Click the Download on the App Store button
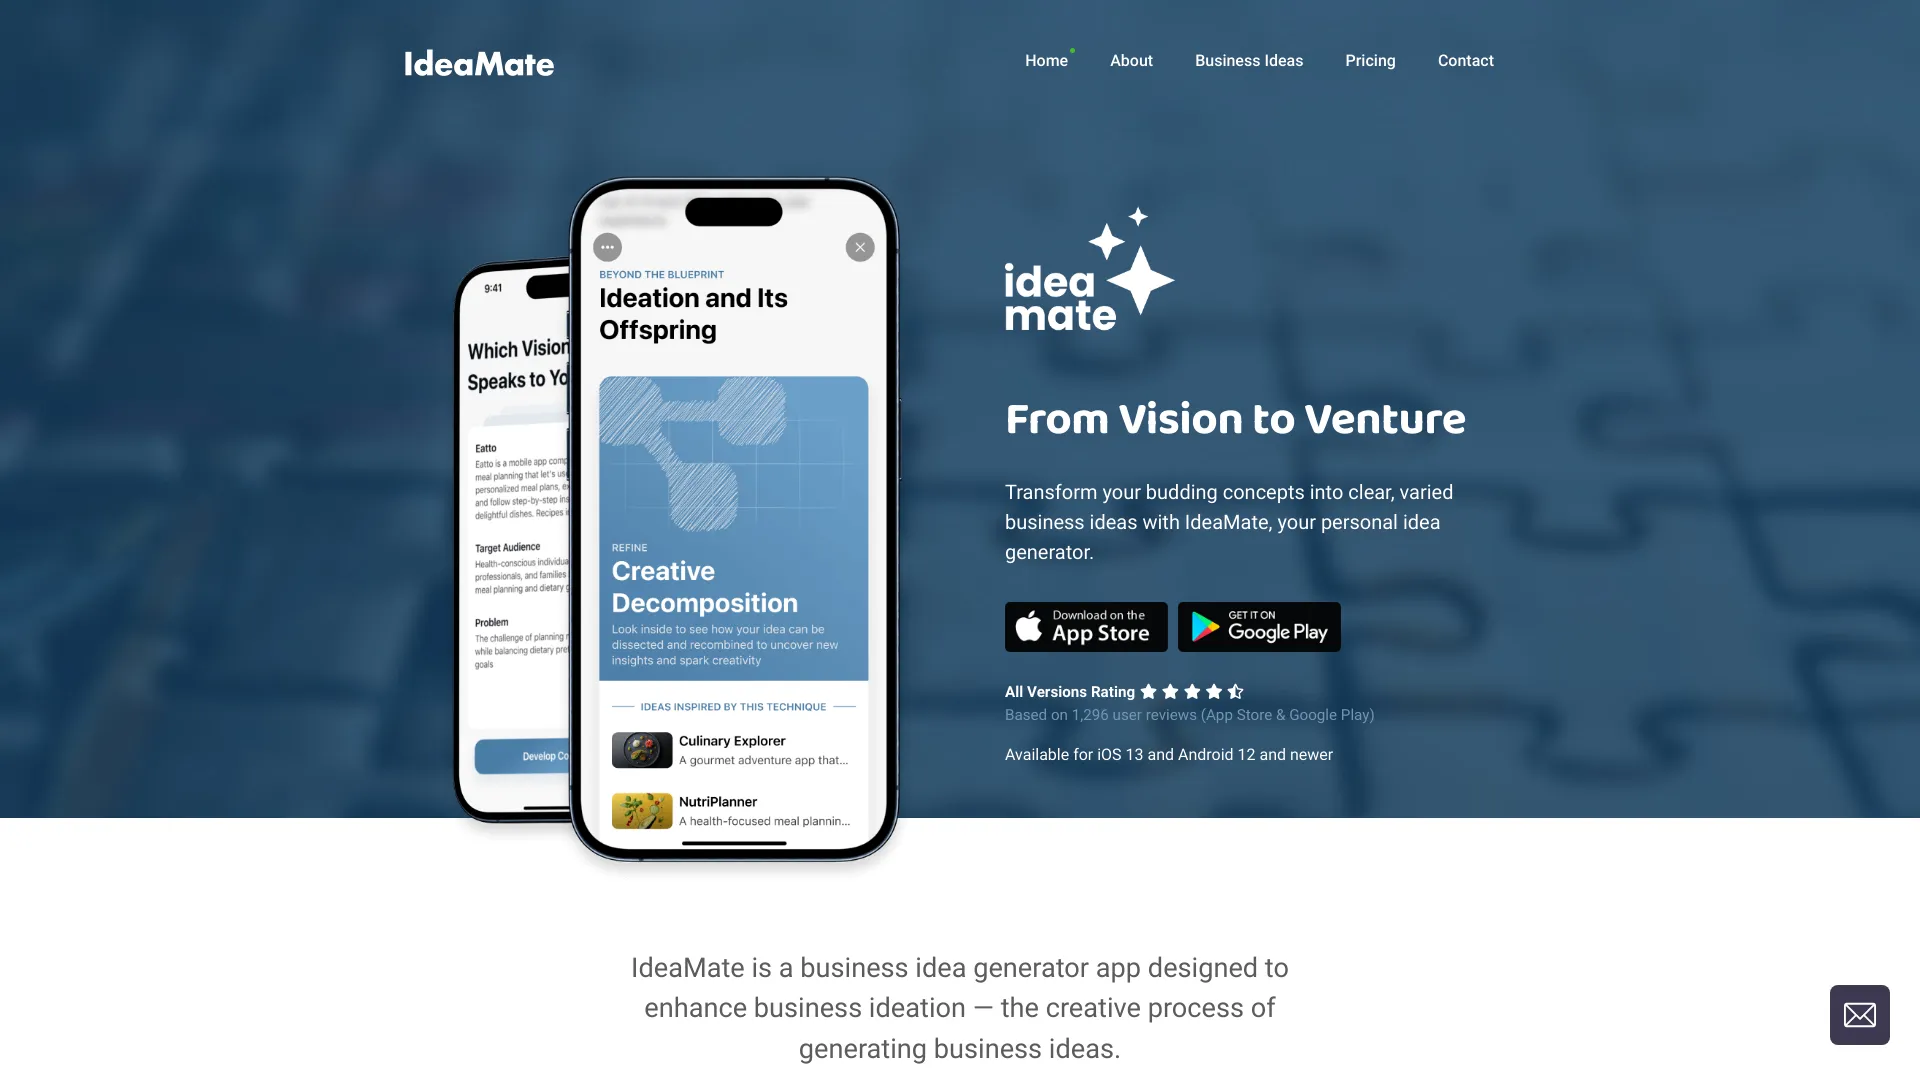 click(1085, 626)
